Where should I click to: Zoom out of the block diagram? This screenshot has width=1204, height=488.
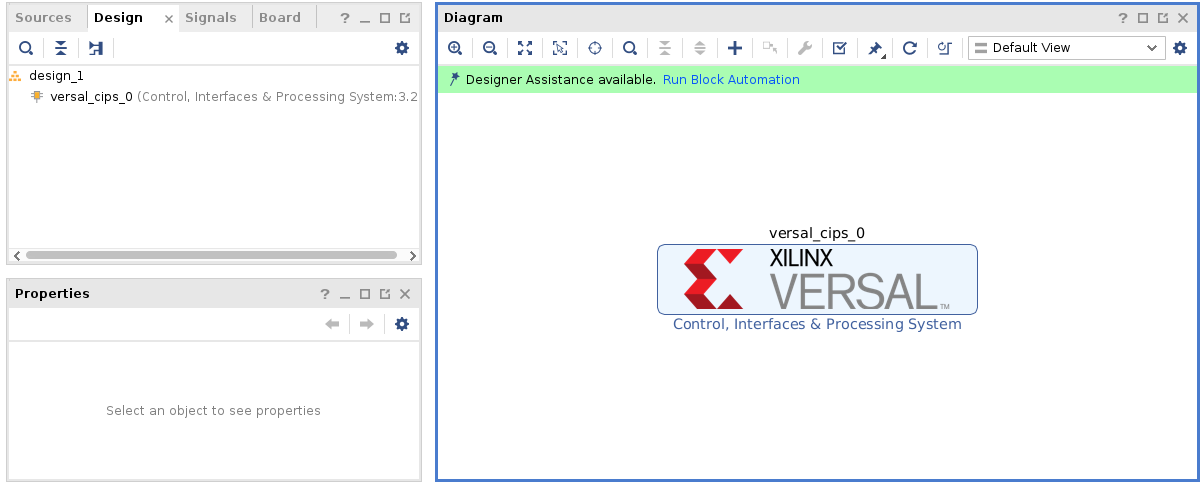coord(490,48)
